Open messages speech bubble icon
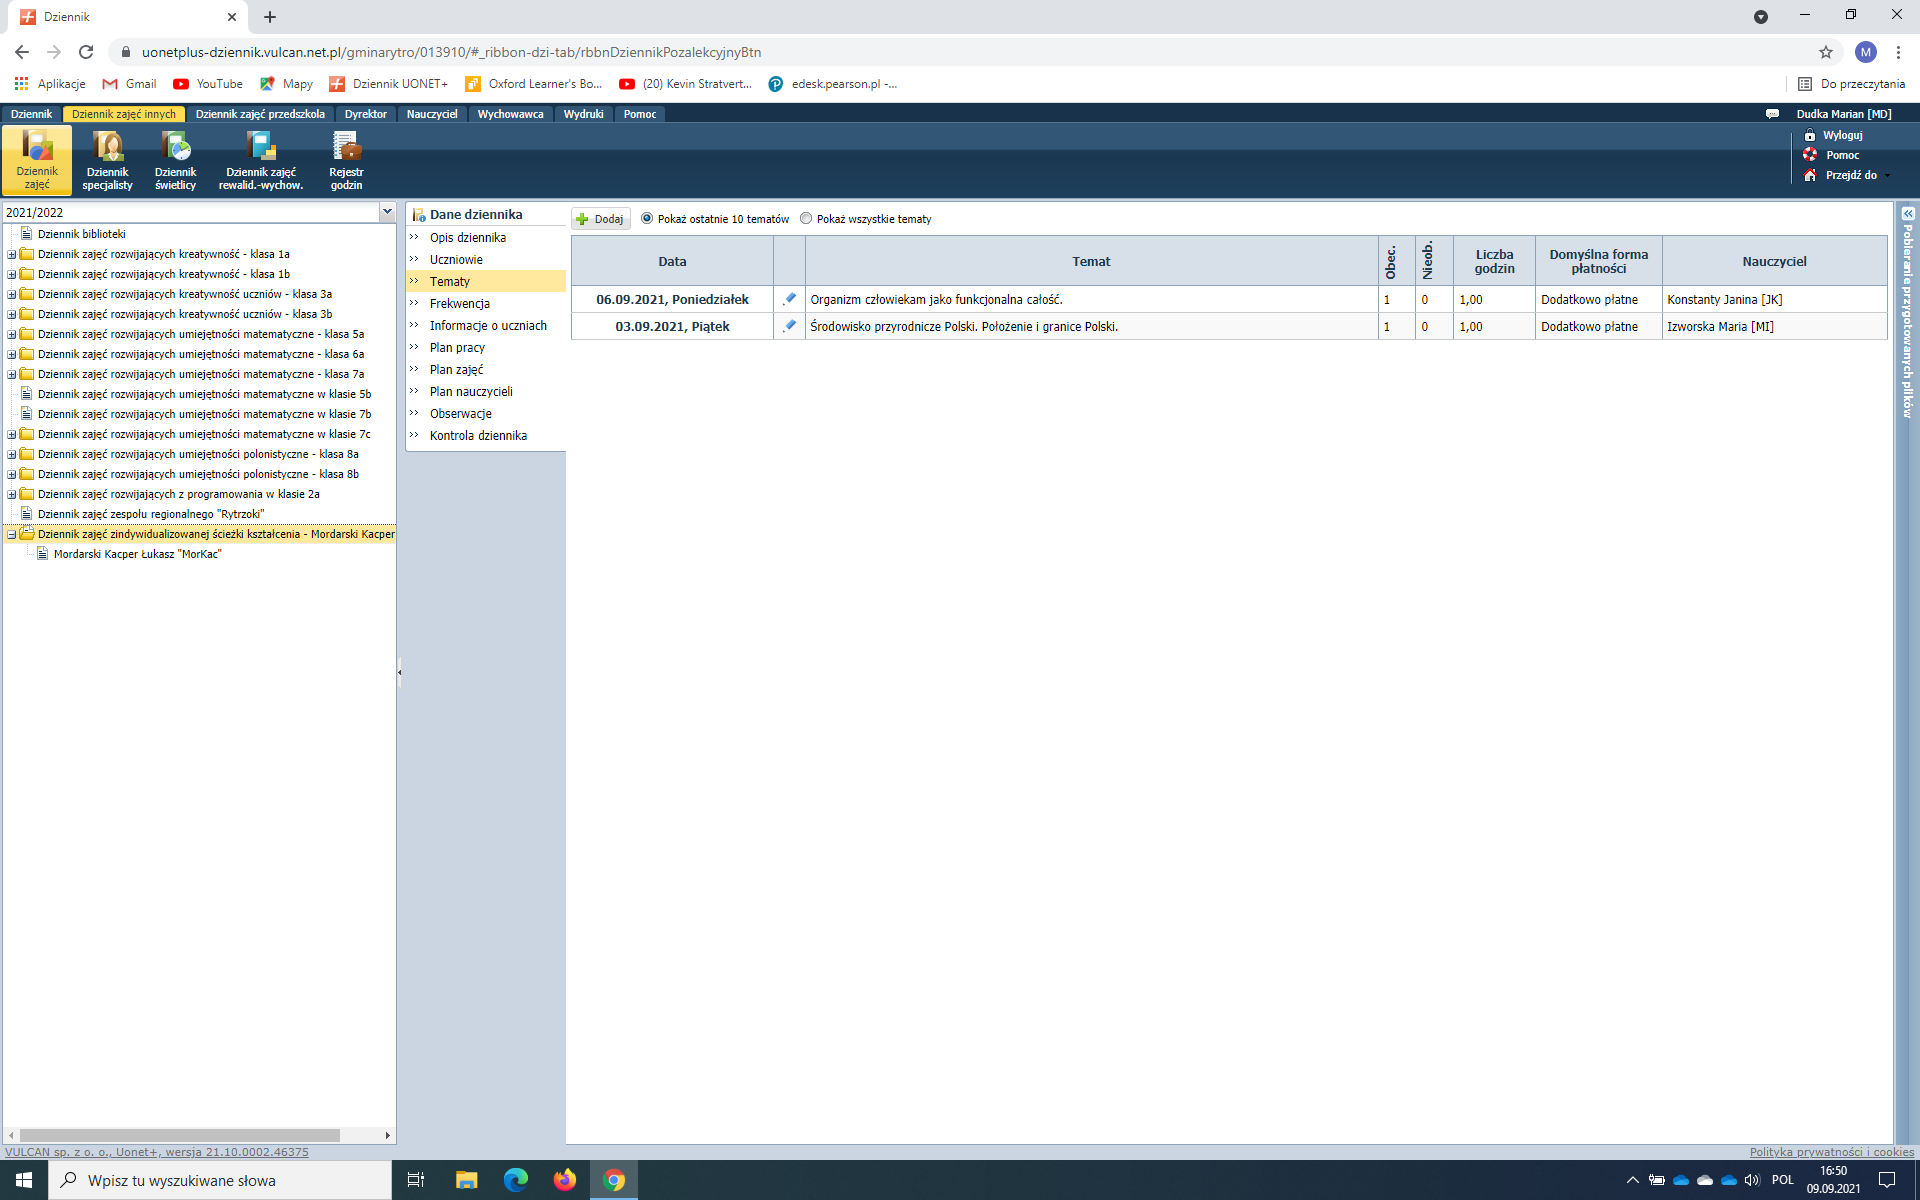Image resolution: width=1920 pixels, height=1200 pixels. coord(1772,114)
